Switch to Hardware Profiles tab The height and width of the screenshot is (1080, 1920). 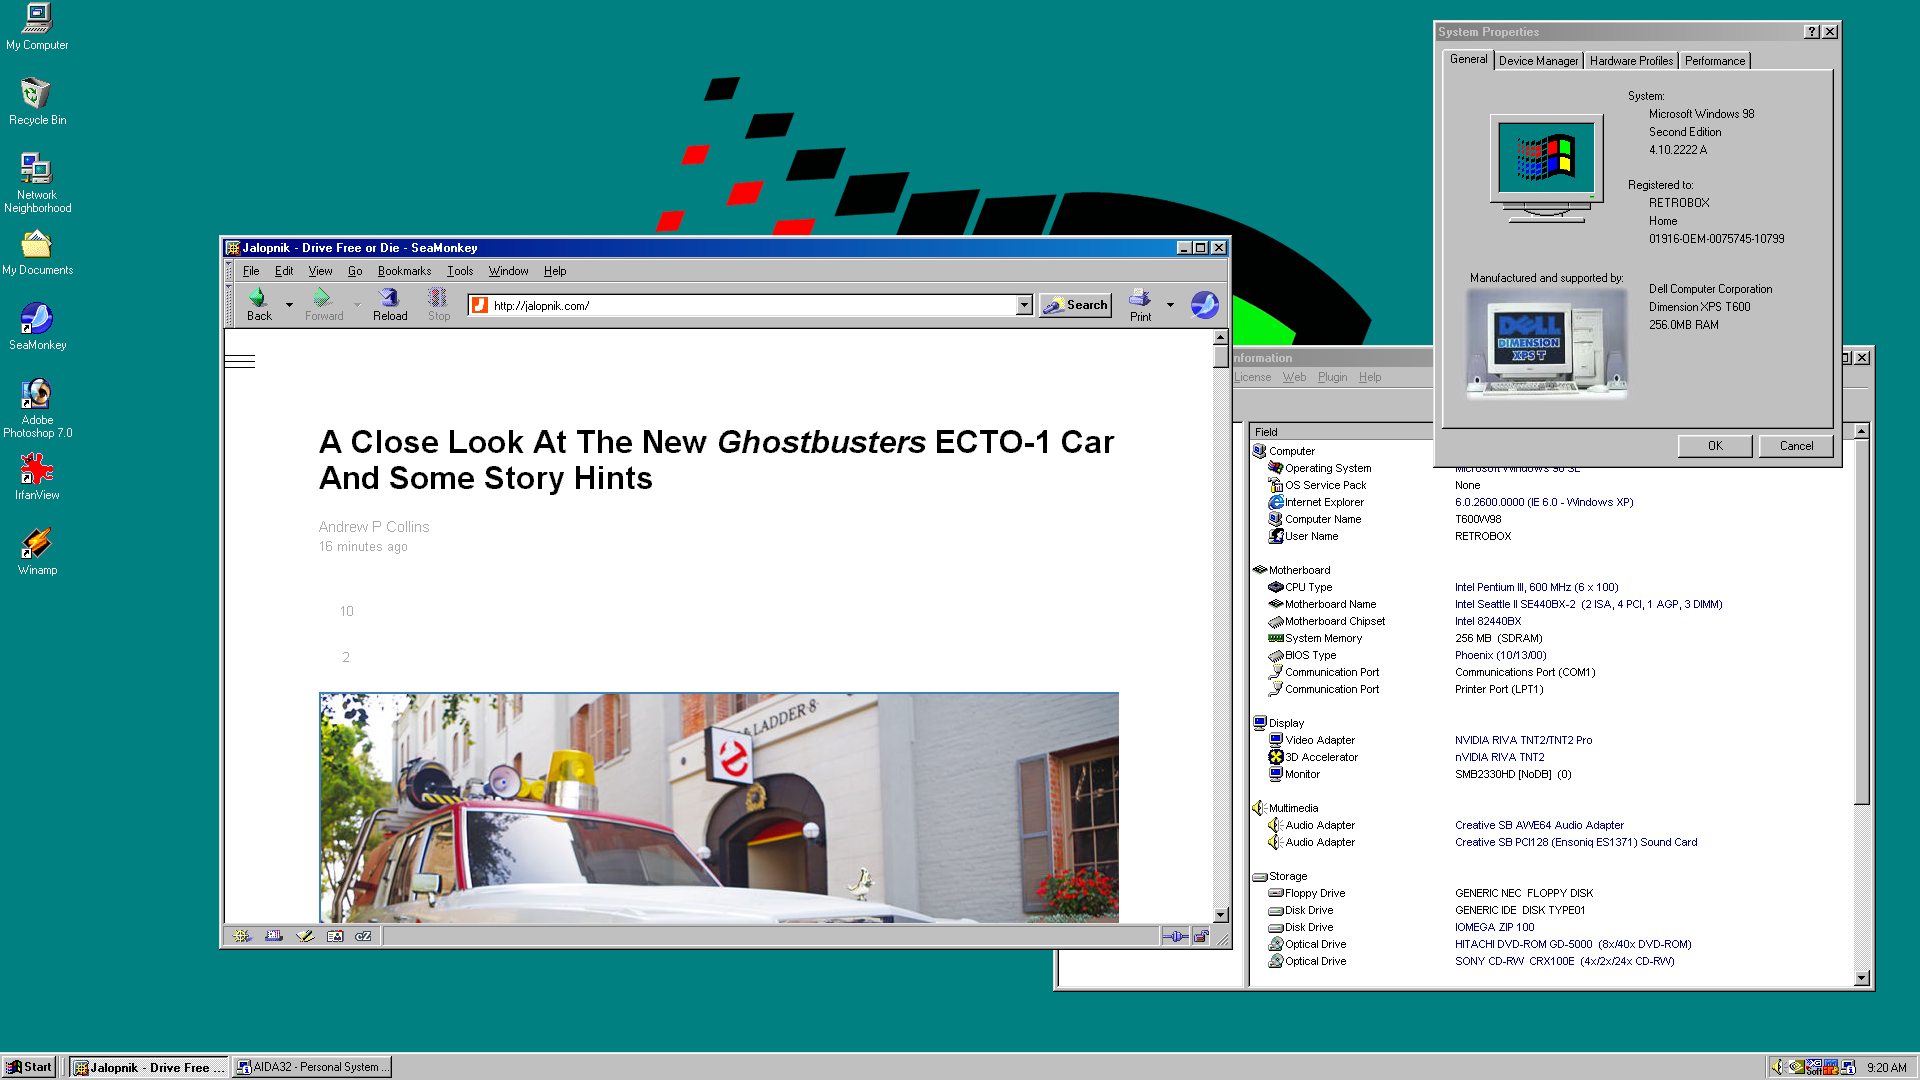coord(1631,61)
